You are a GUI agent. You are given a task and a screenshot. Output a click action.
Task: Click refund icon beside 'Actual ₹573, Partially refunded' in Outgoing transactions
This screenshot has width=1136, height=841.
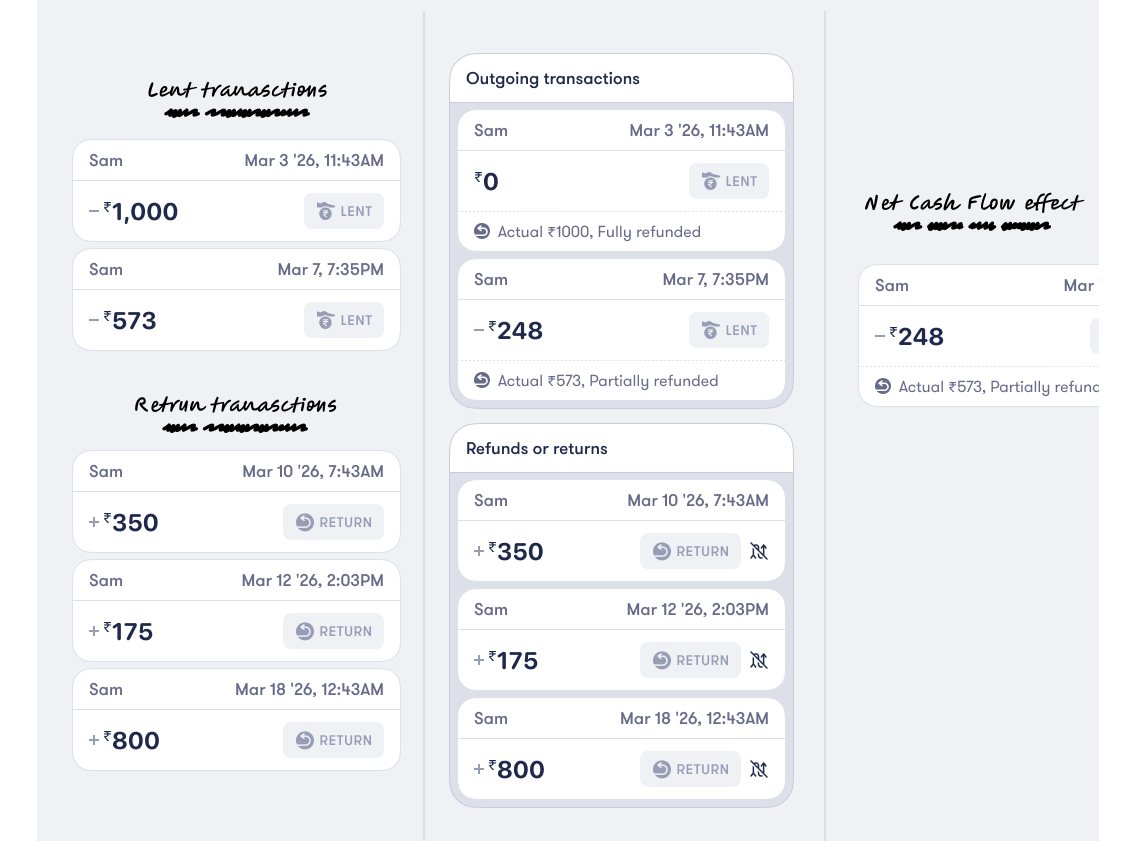[482, 381]
